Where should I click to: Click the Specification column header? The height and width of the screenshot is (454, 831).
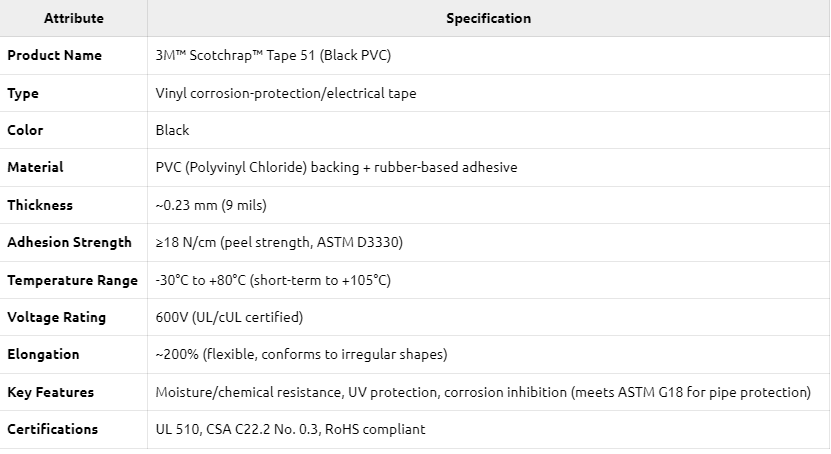point(488,18)
